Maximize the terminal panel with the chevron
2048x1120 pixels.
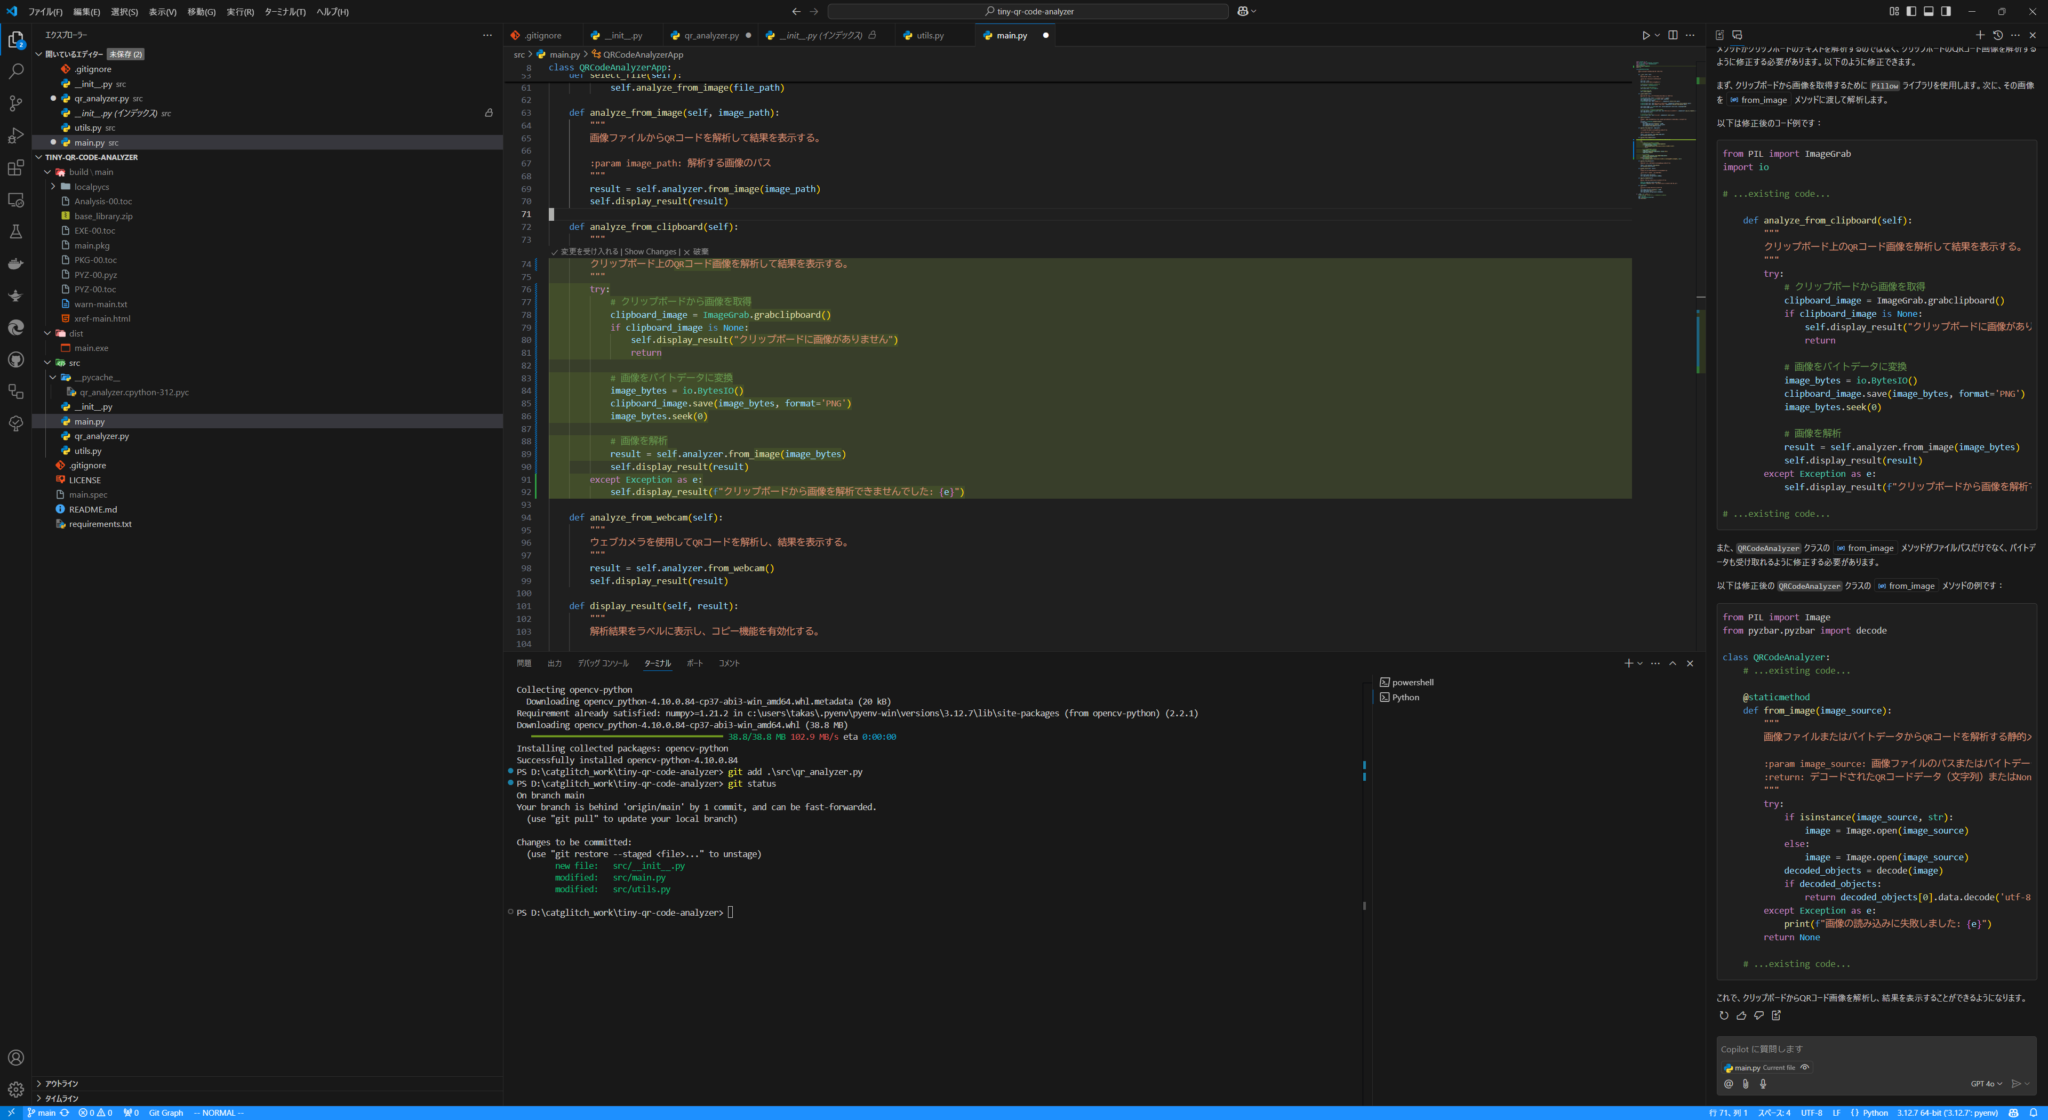[x=1672, y=663]
